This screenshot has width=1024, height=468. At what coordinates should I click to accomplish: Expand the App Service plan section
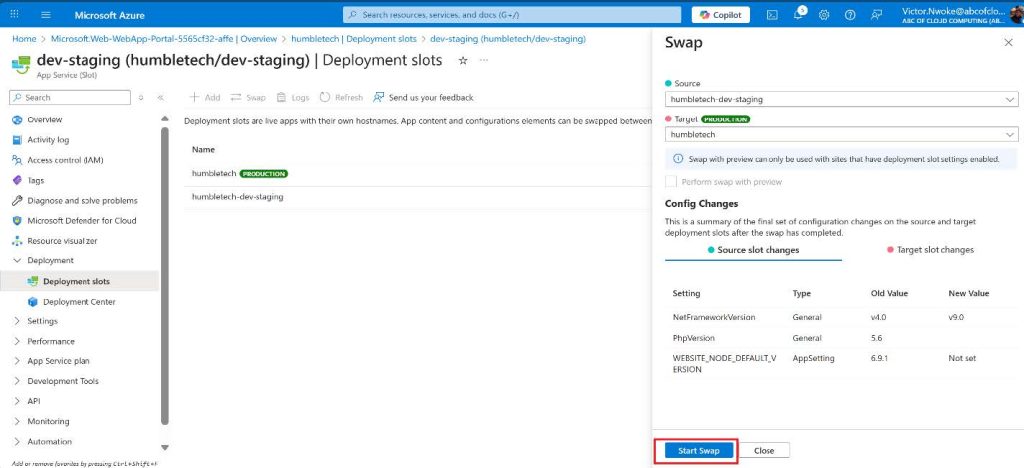[17, 361]
